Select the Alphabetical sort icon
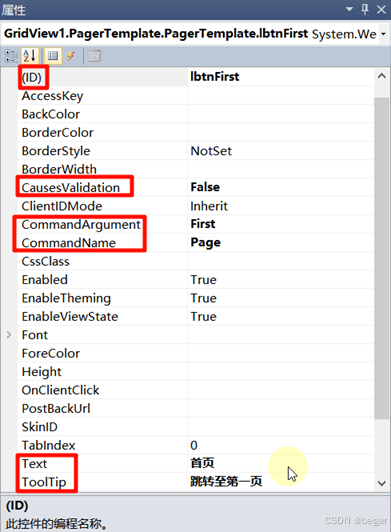 pyautogui.click(x=30, y=56)
